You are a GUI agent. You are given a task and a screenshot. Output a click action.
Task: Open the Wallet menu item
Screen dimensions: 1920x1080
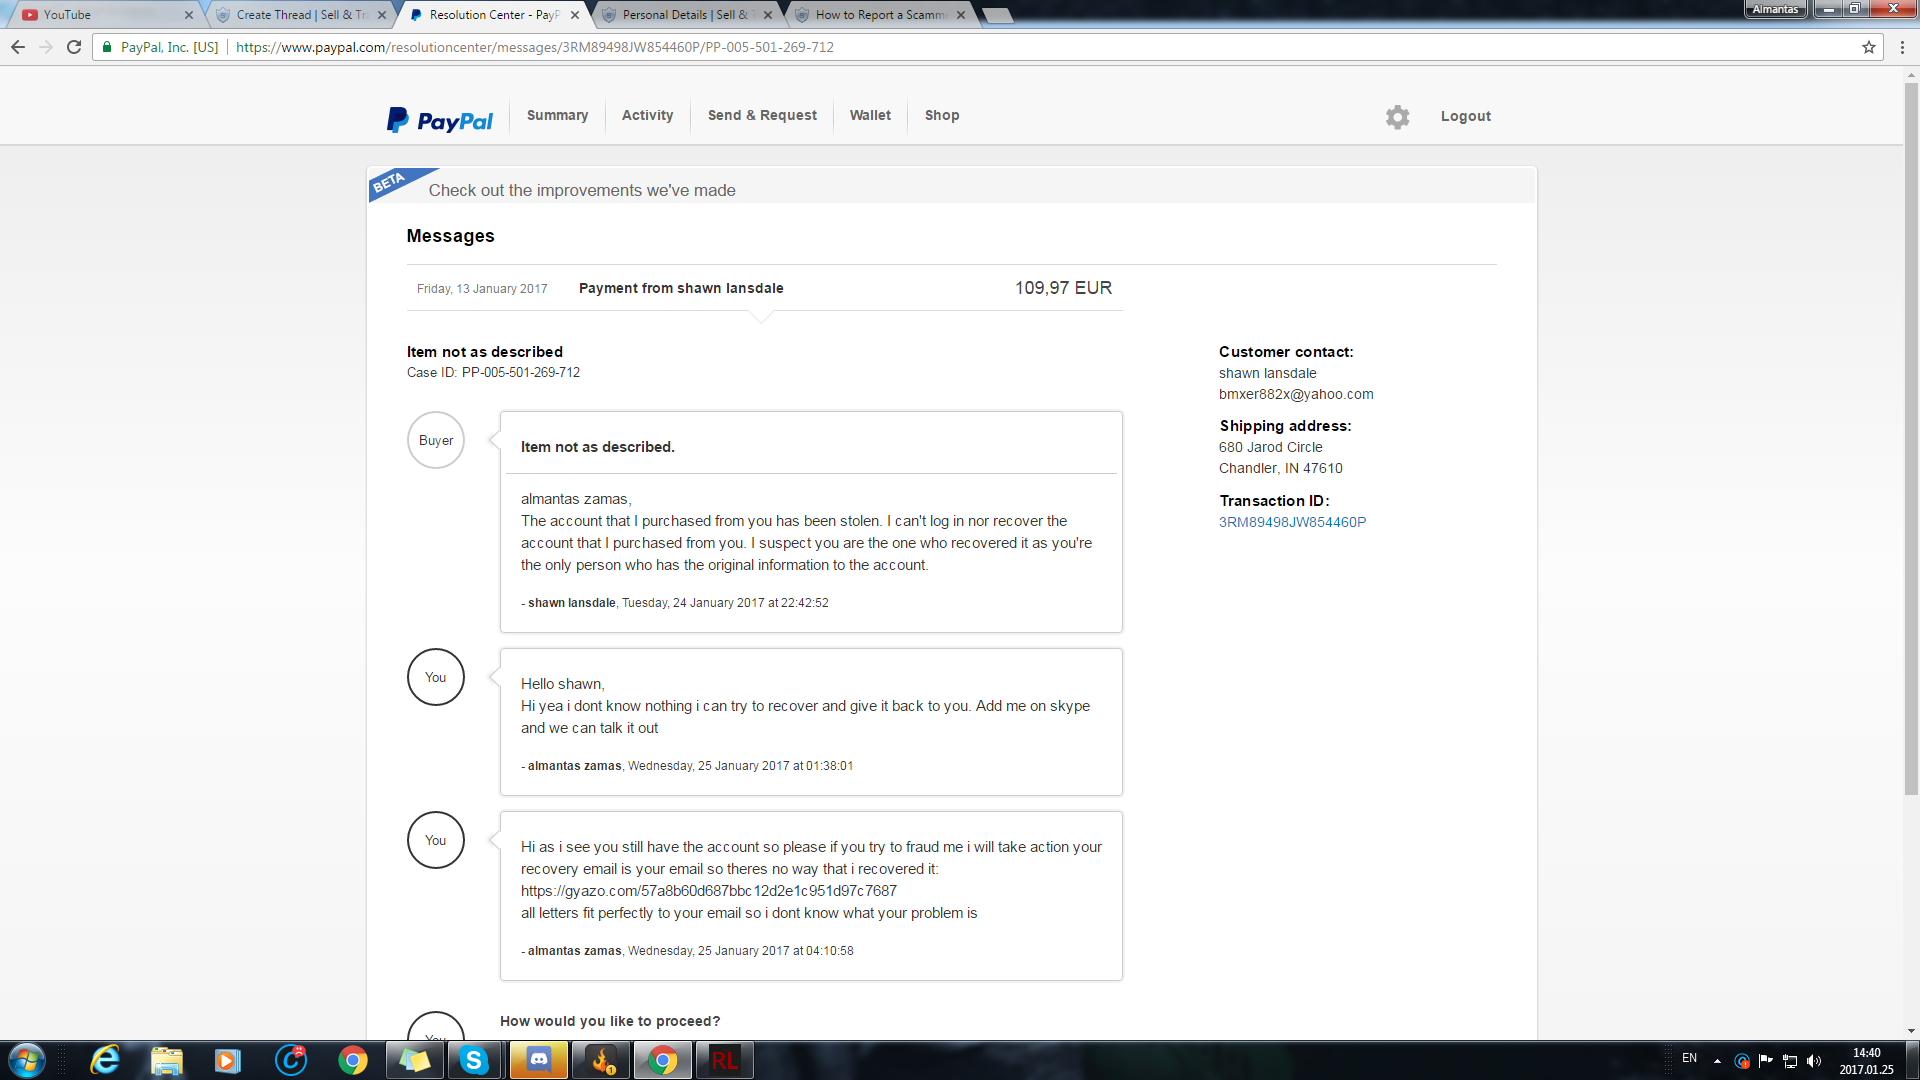click(x=870, y=115)
